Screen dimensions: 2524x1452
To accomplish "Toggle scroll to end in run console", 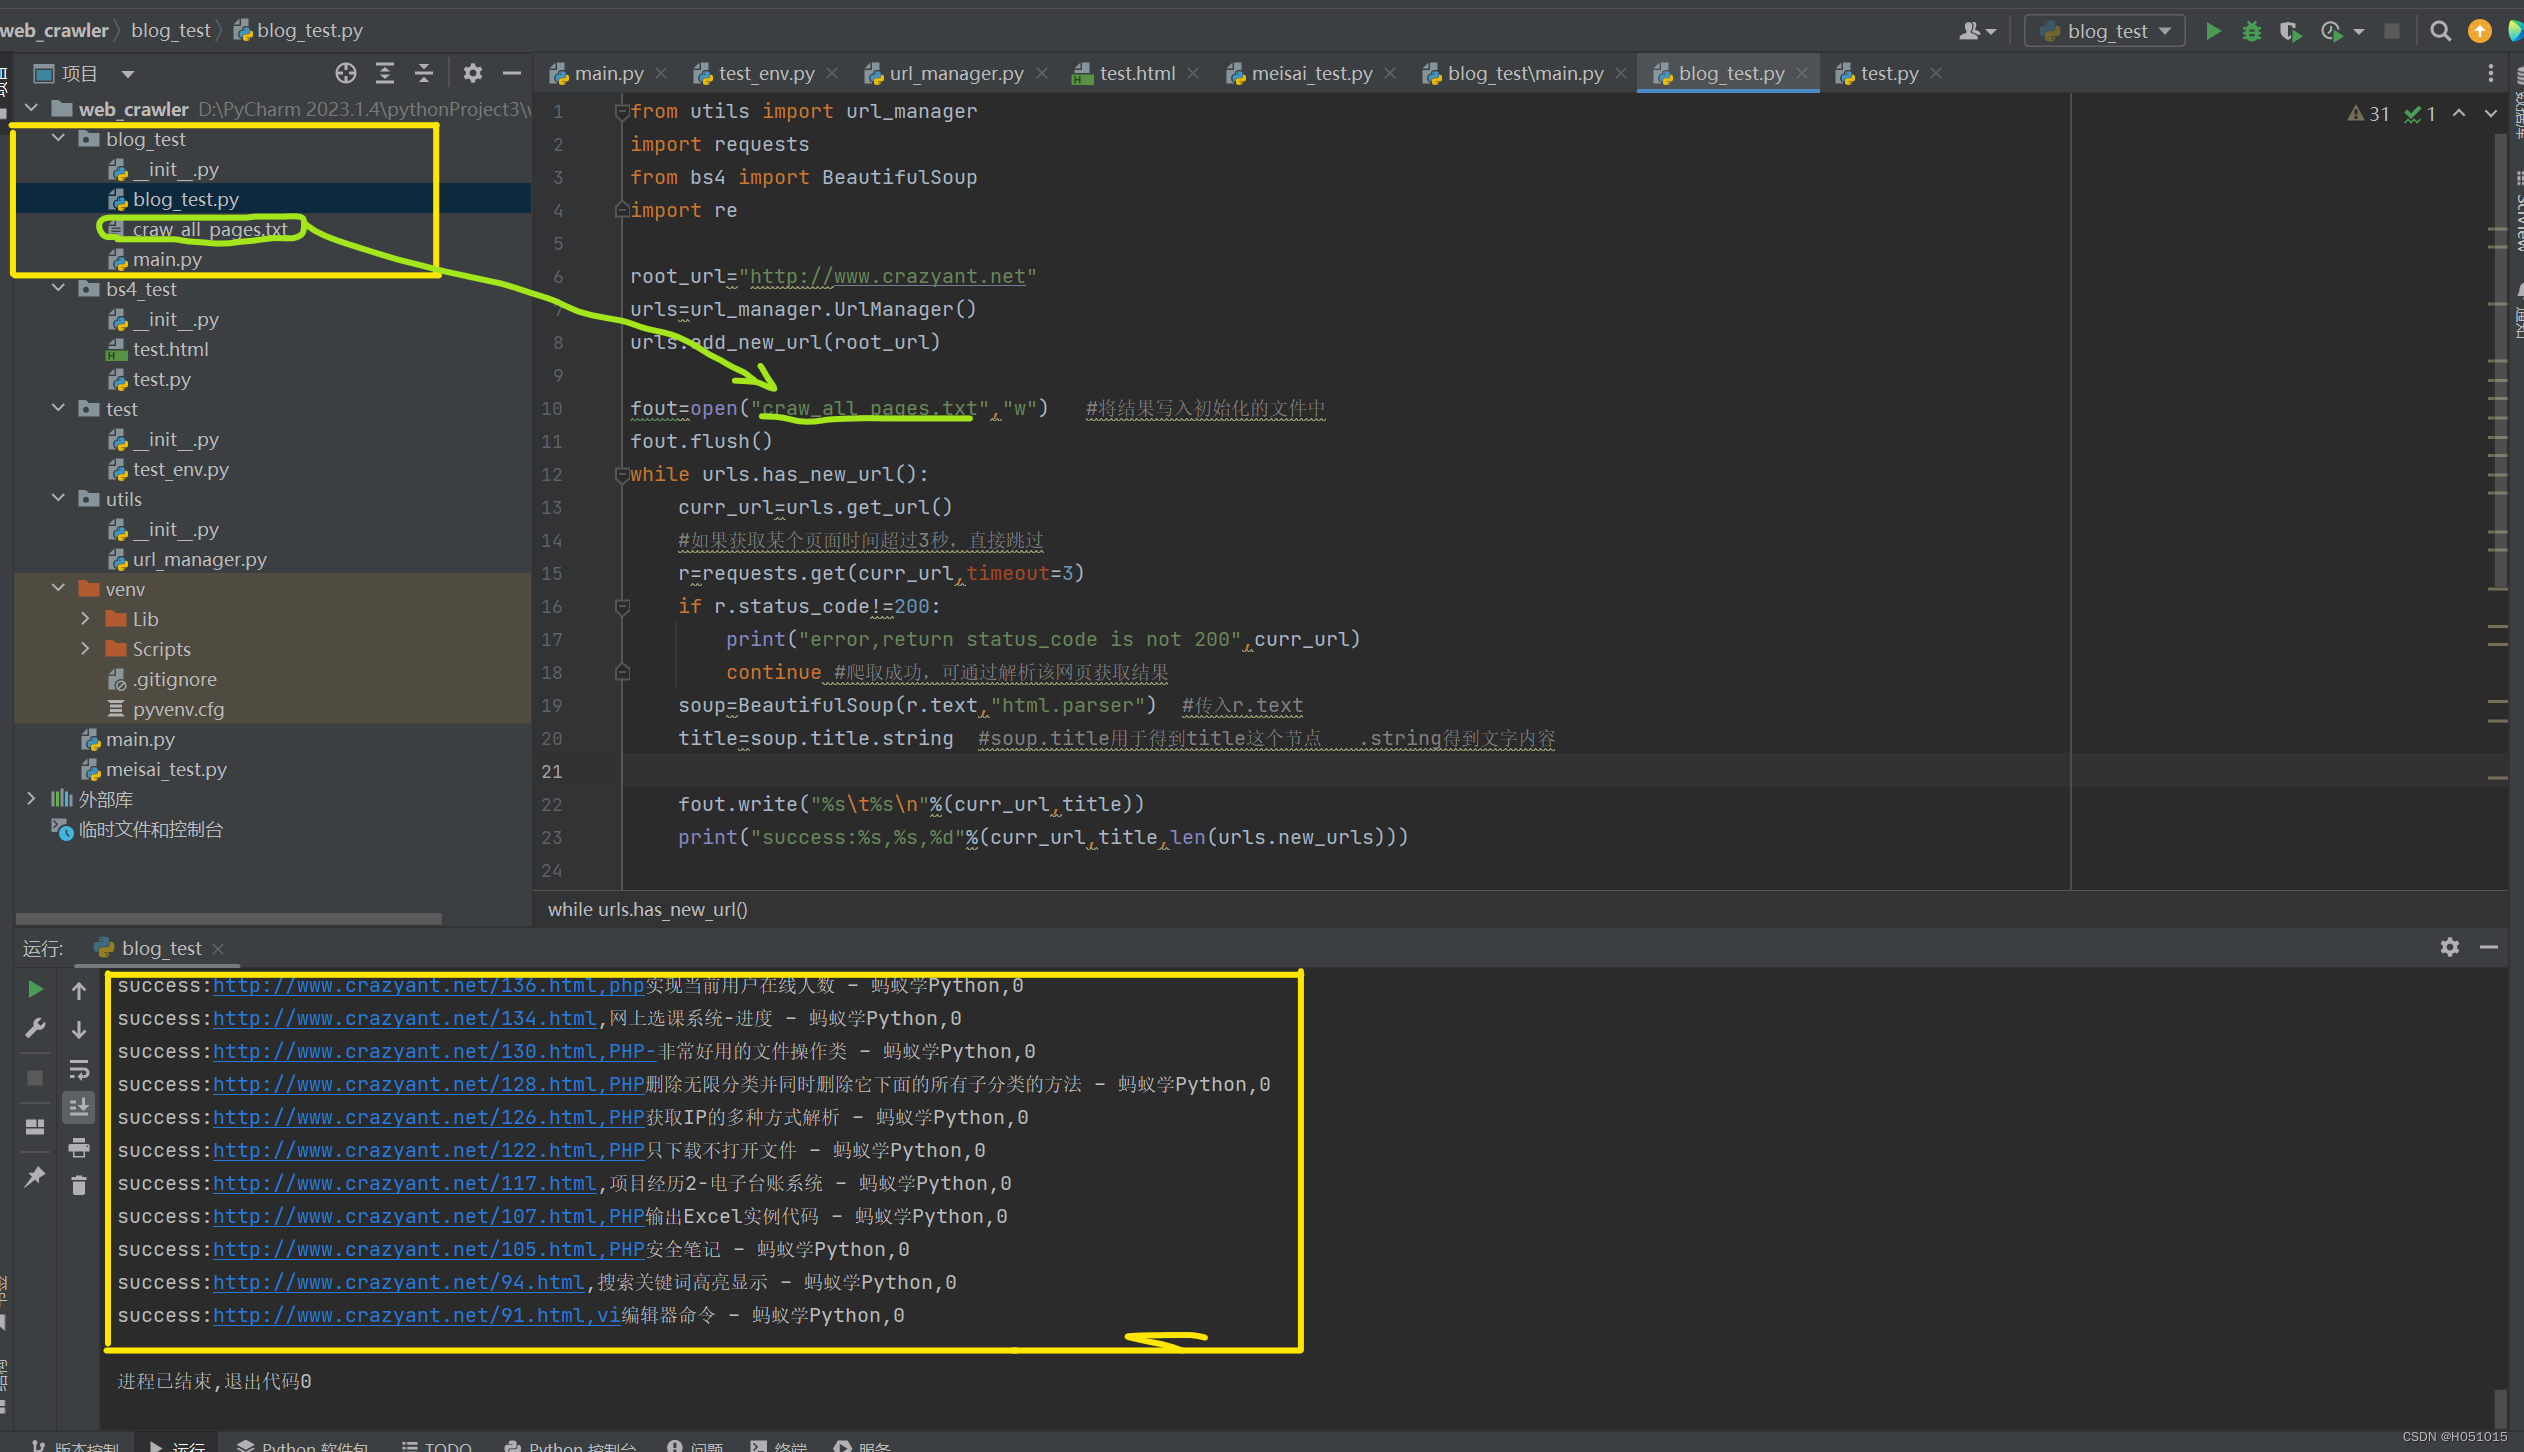I will [79, 1107].
